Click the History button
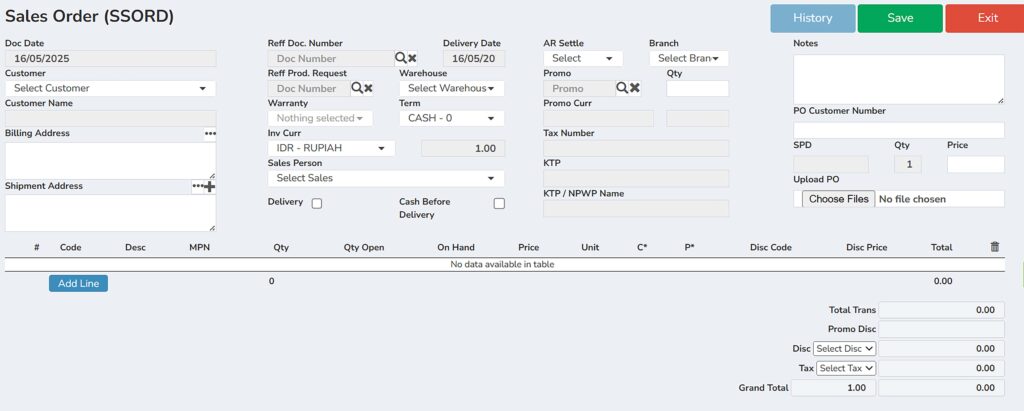This screenshot has height=411, width=1024. coord(812,18)
